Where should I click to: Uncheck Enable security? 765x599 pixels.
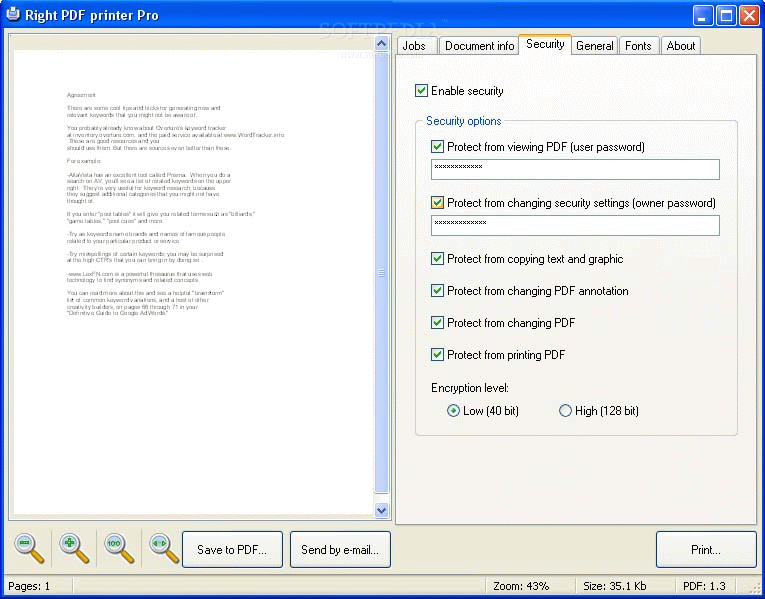pos(421,91)
